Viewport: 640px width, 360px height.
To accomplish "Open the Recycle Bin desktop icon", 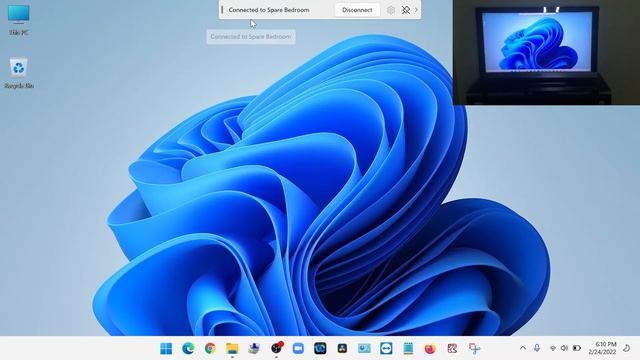I will pos(18,73).
